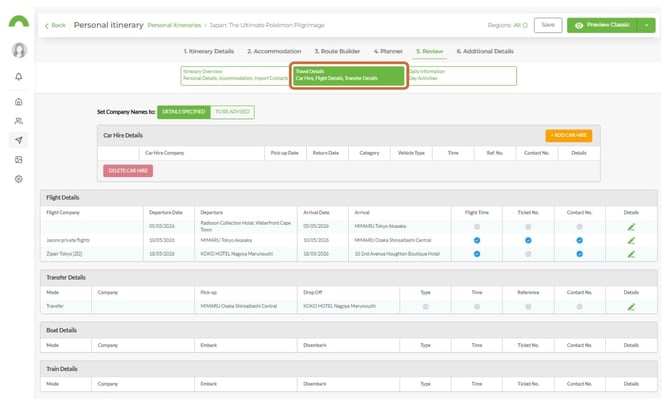This screenshot has width=670, height=399.
Task: Open the user profile avatar
Action: 19,50
